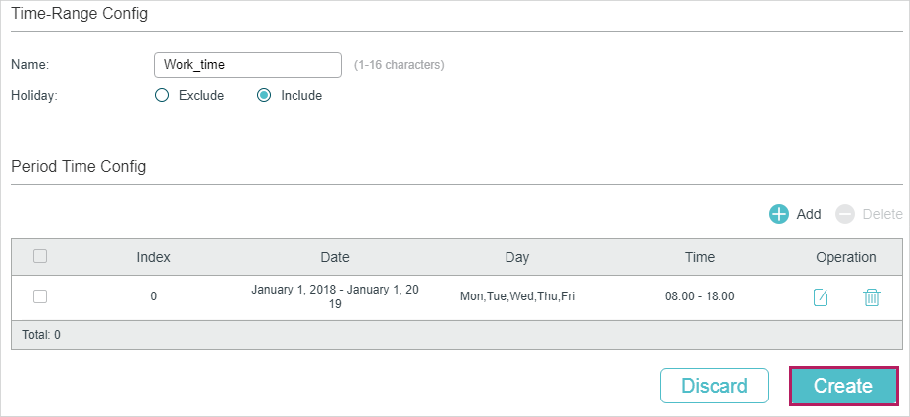Click the Index column header
Image resolution: width=910 pixels, height=417 pixels.
click(153, 257)
